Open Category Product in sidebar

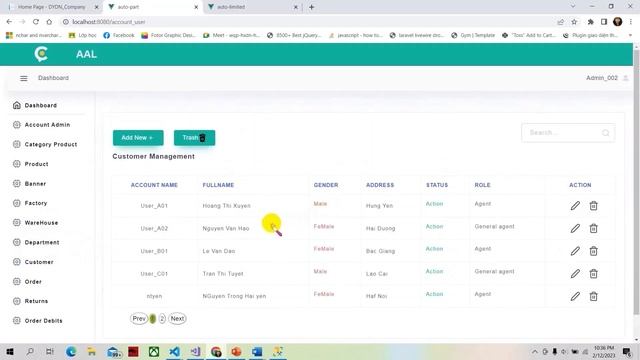51,144
